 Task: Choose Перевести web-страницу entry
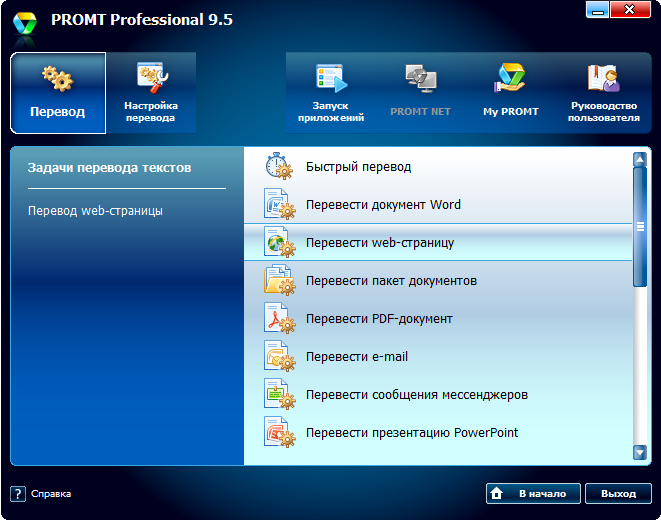coord(438,242)
